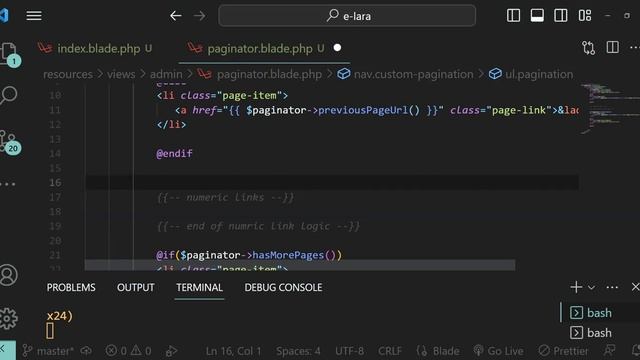This screenshot has height=360, width=640.
Task: Create a new terminal with plus icon
Action: pos(576,287)
